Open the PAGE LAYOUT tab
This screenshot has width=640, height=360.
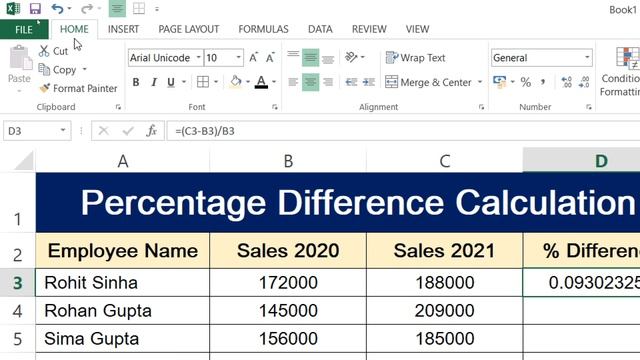[189, 29]
